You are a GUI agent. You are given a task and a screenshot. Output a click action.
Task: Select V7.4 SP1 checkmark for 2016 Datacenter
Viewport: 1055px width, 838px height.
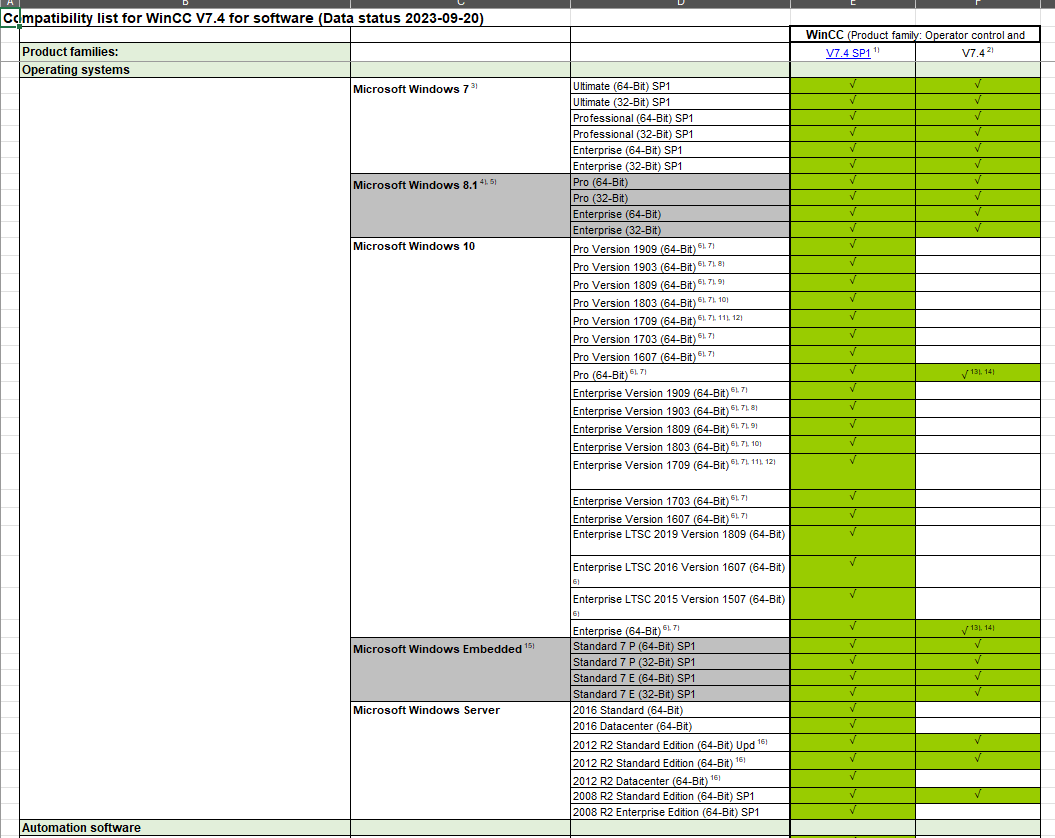click(852, 726)
